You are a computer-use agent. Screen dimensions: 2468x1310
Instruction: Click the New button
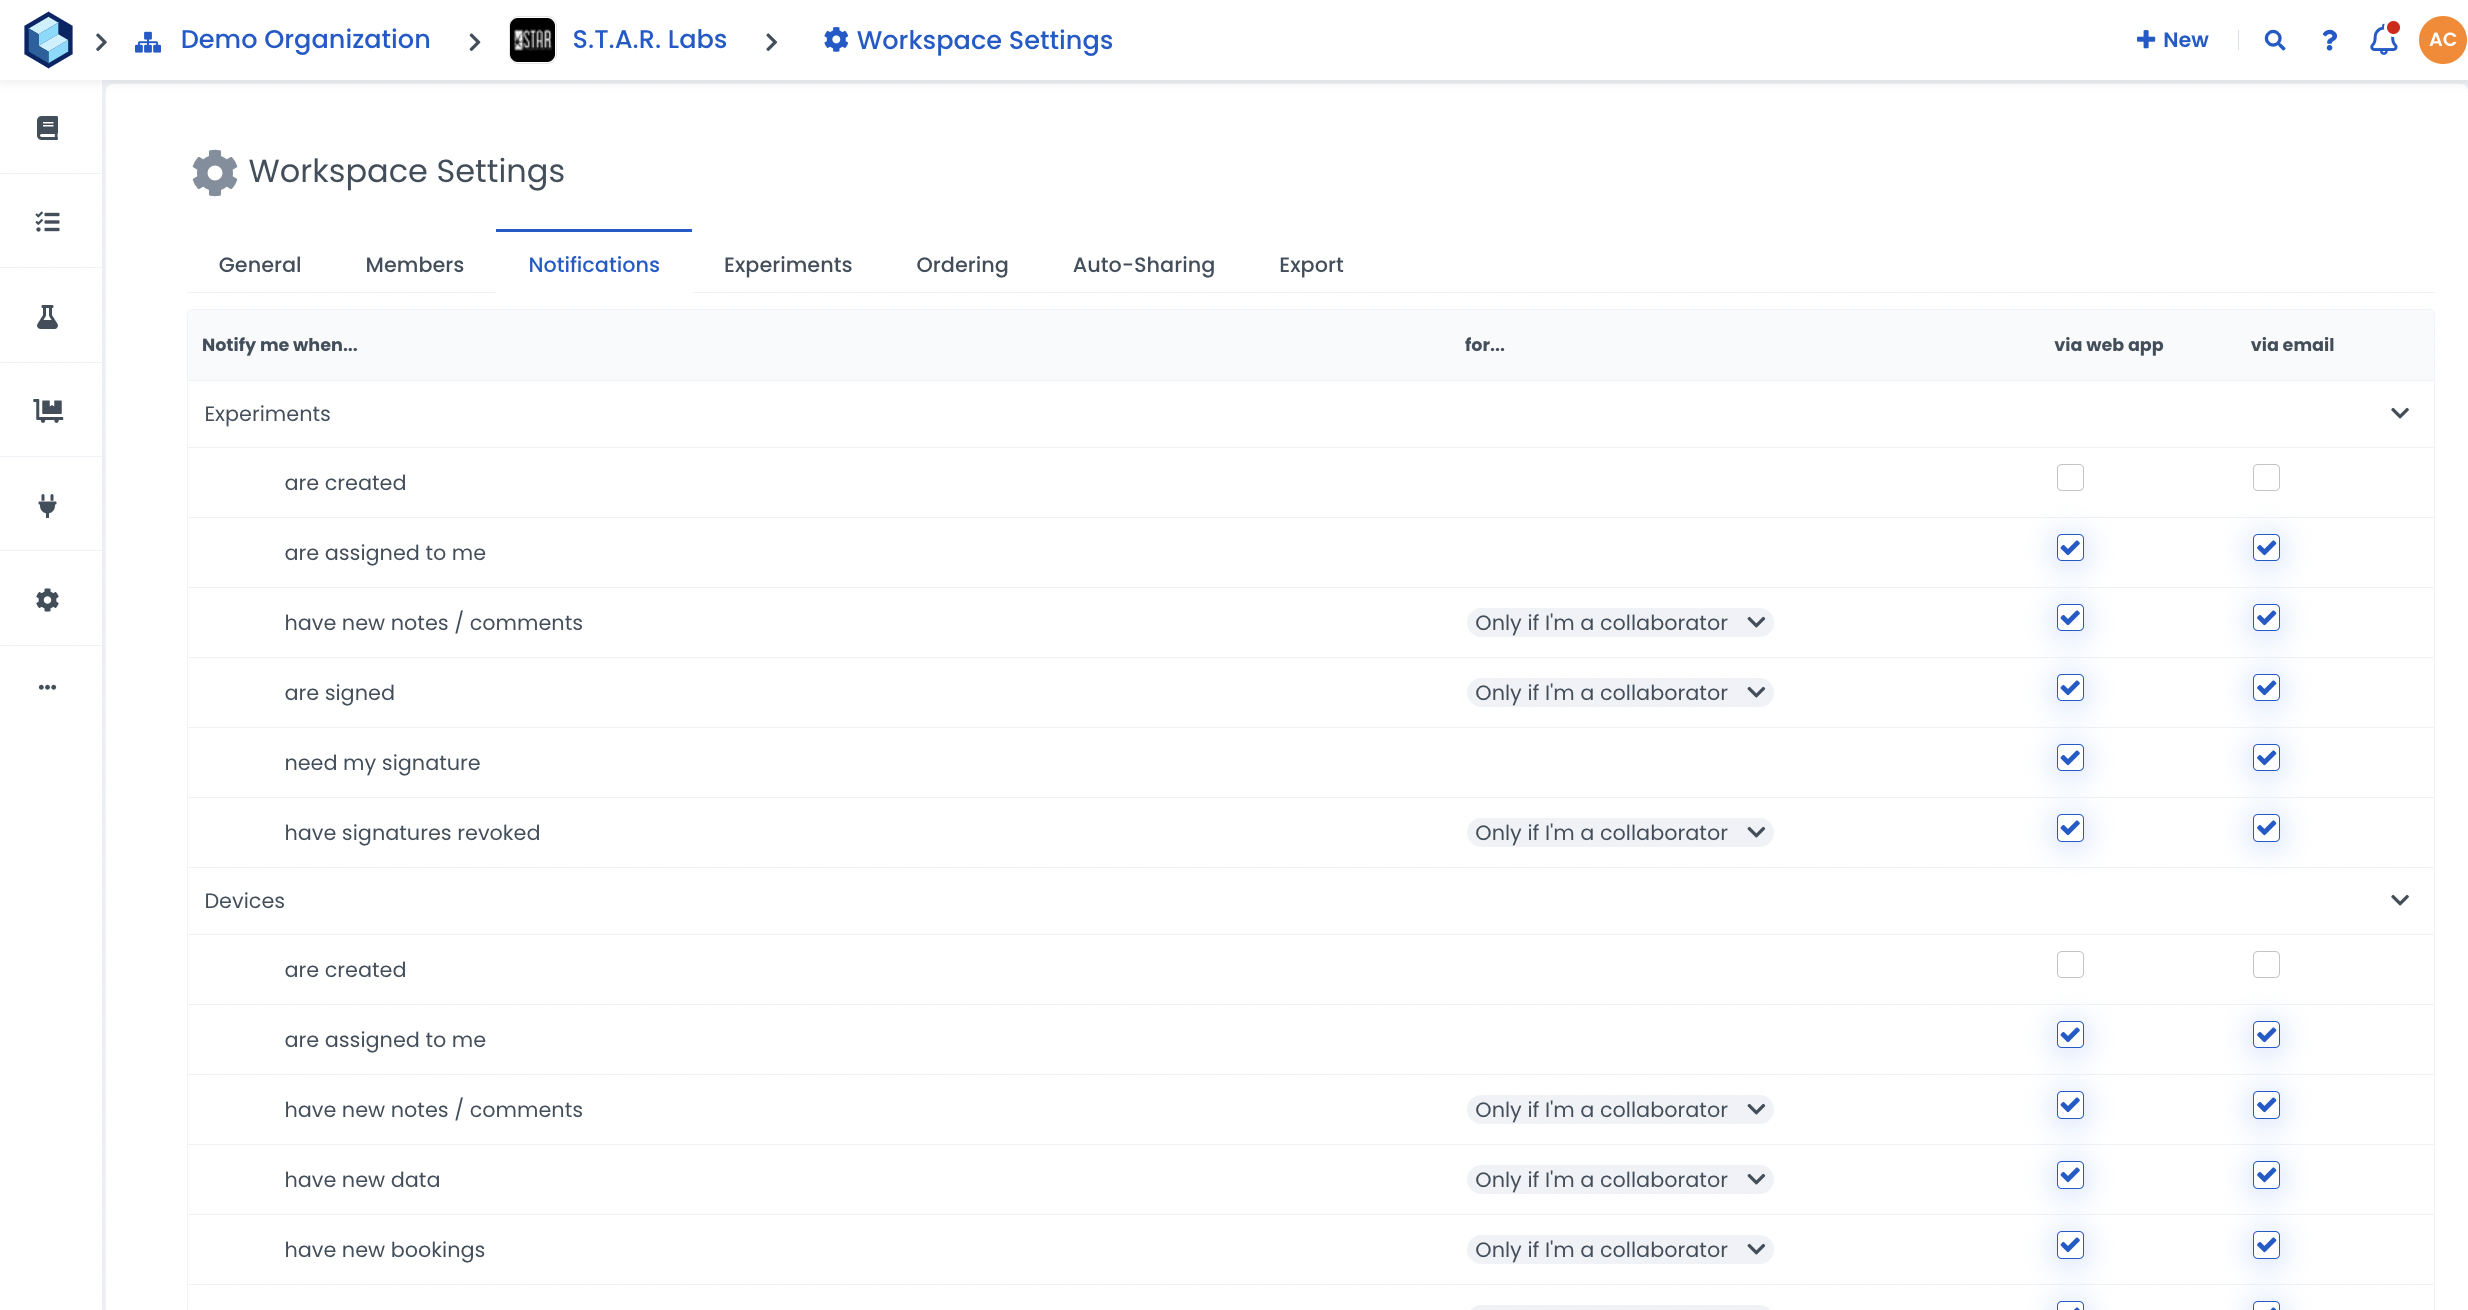[2172, 40]
